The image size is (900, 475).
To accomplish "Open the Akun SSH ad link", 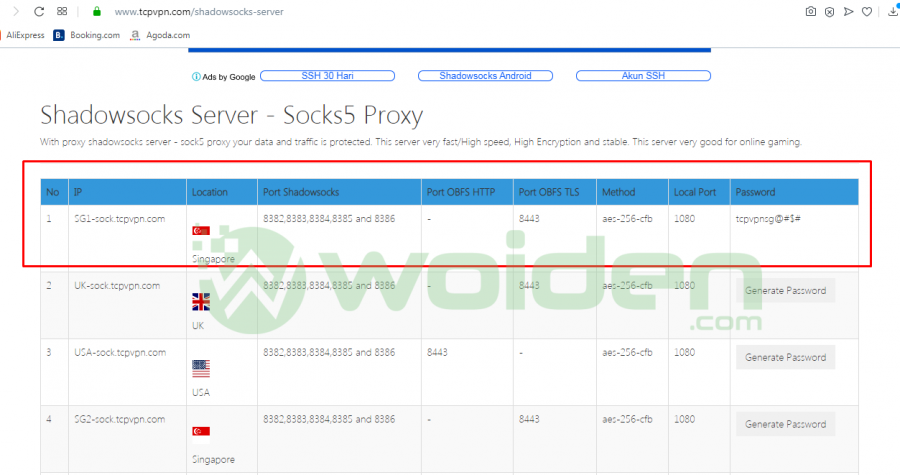I will click(643, 76).
